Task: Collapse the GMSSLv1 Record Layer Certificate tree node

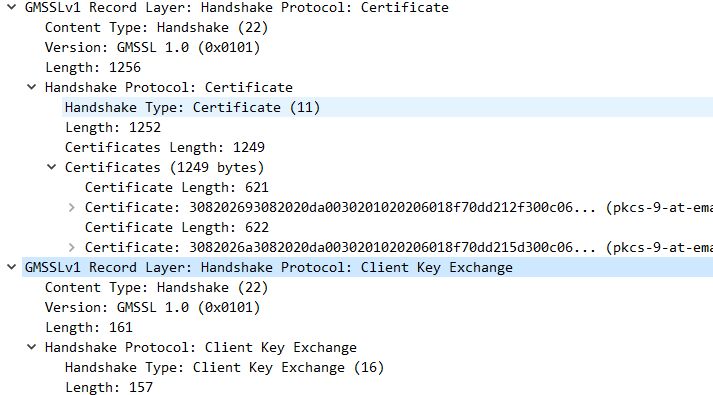Action: coord(12,7)
